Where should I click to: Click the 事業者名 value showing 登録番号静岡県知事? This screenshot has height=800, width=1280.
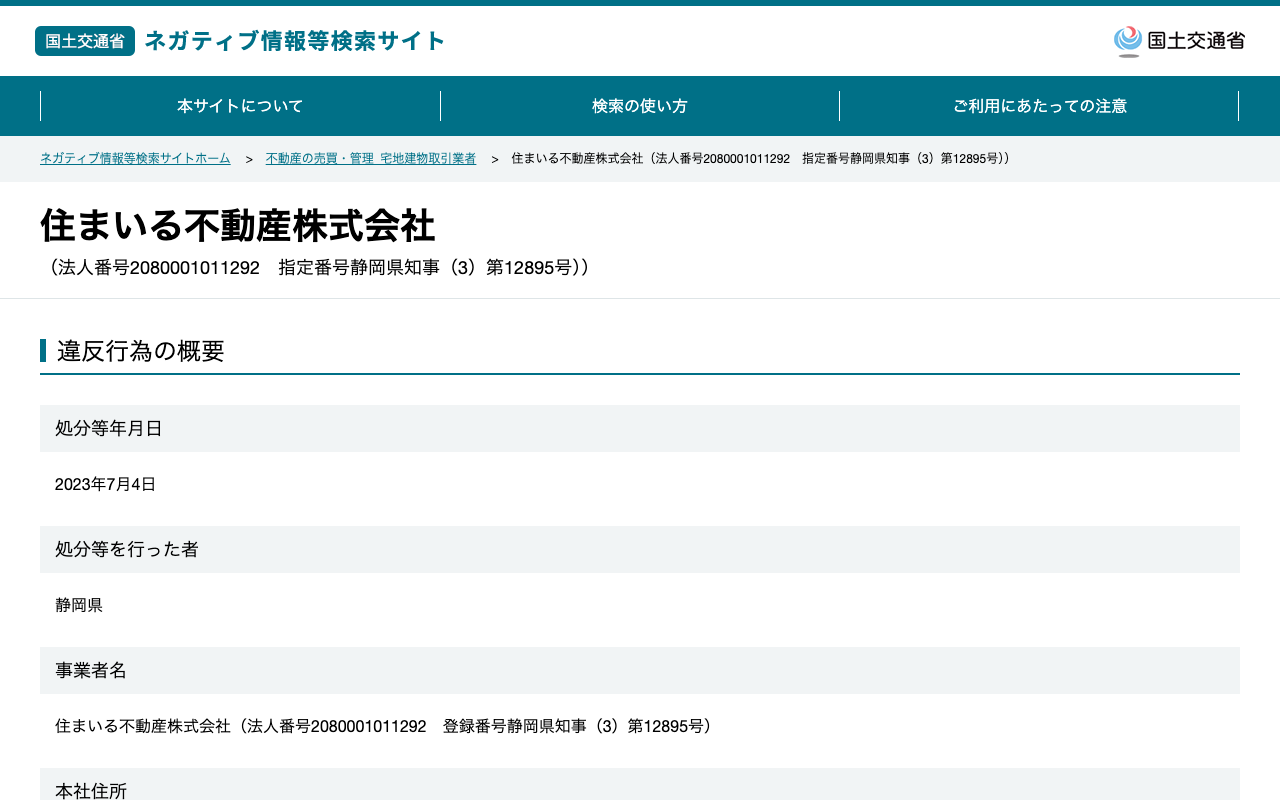tap(387, 726)
